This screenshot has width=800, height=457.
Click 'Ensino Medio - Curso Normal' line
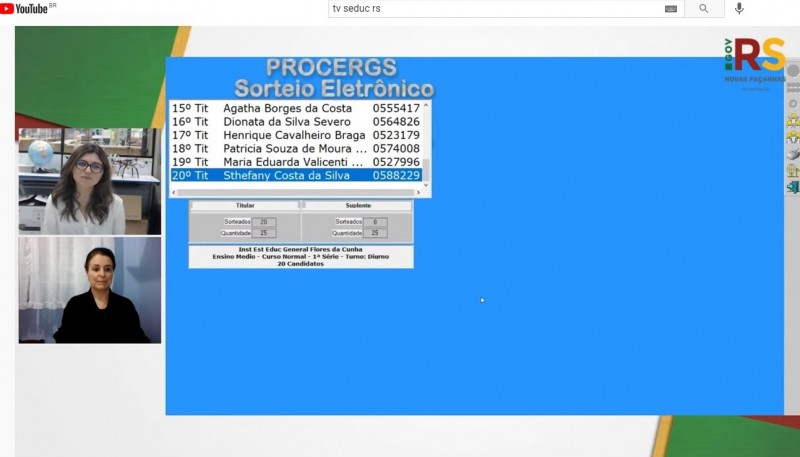[301, 257]
